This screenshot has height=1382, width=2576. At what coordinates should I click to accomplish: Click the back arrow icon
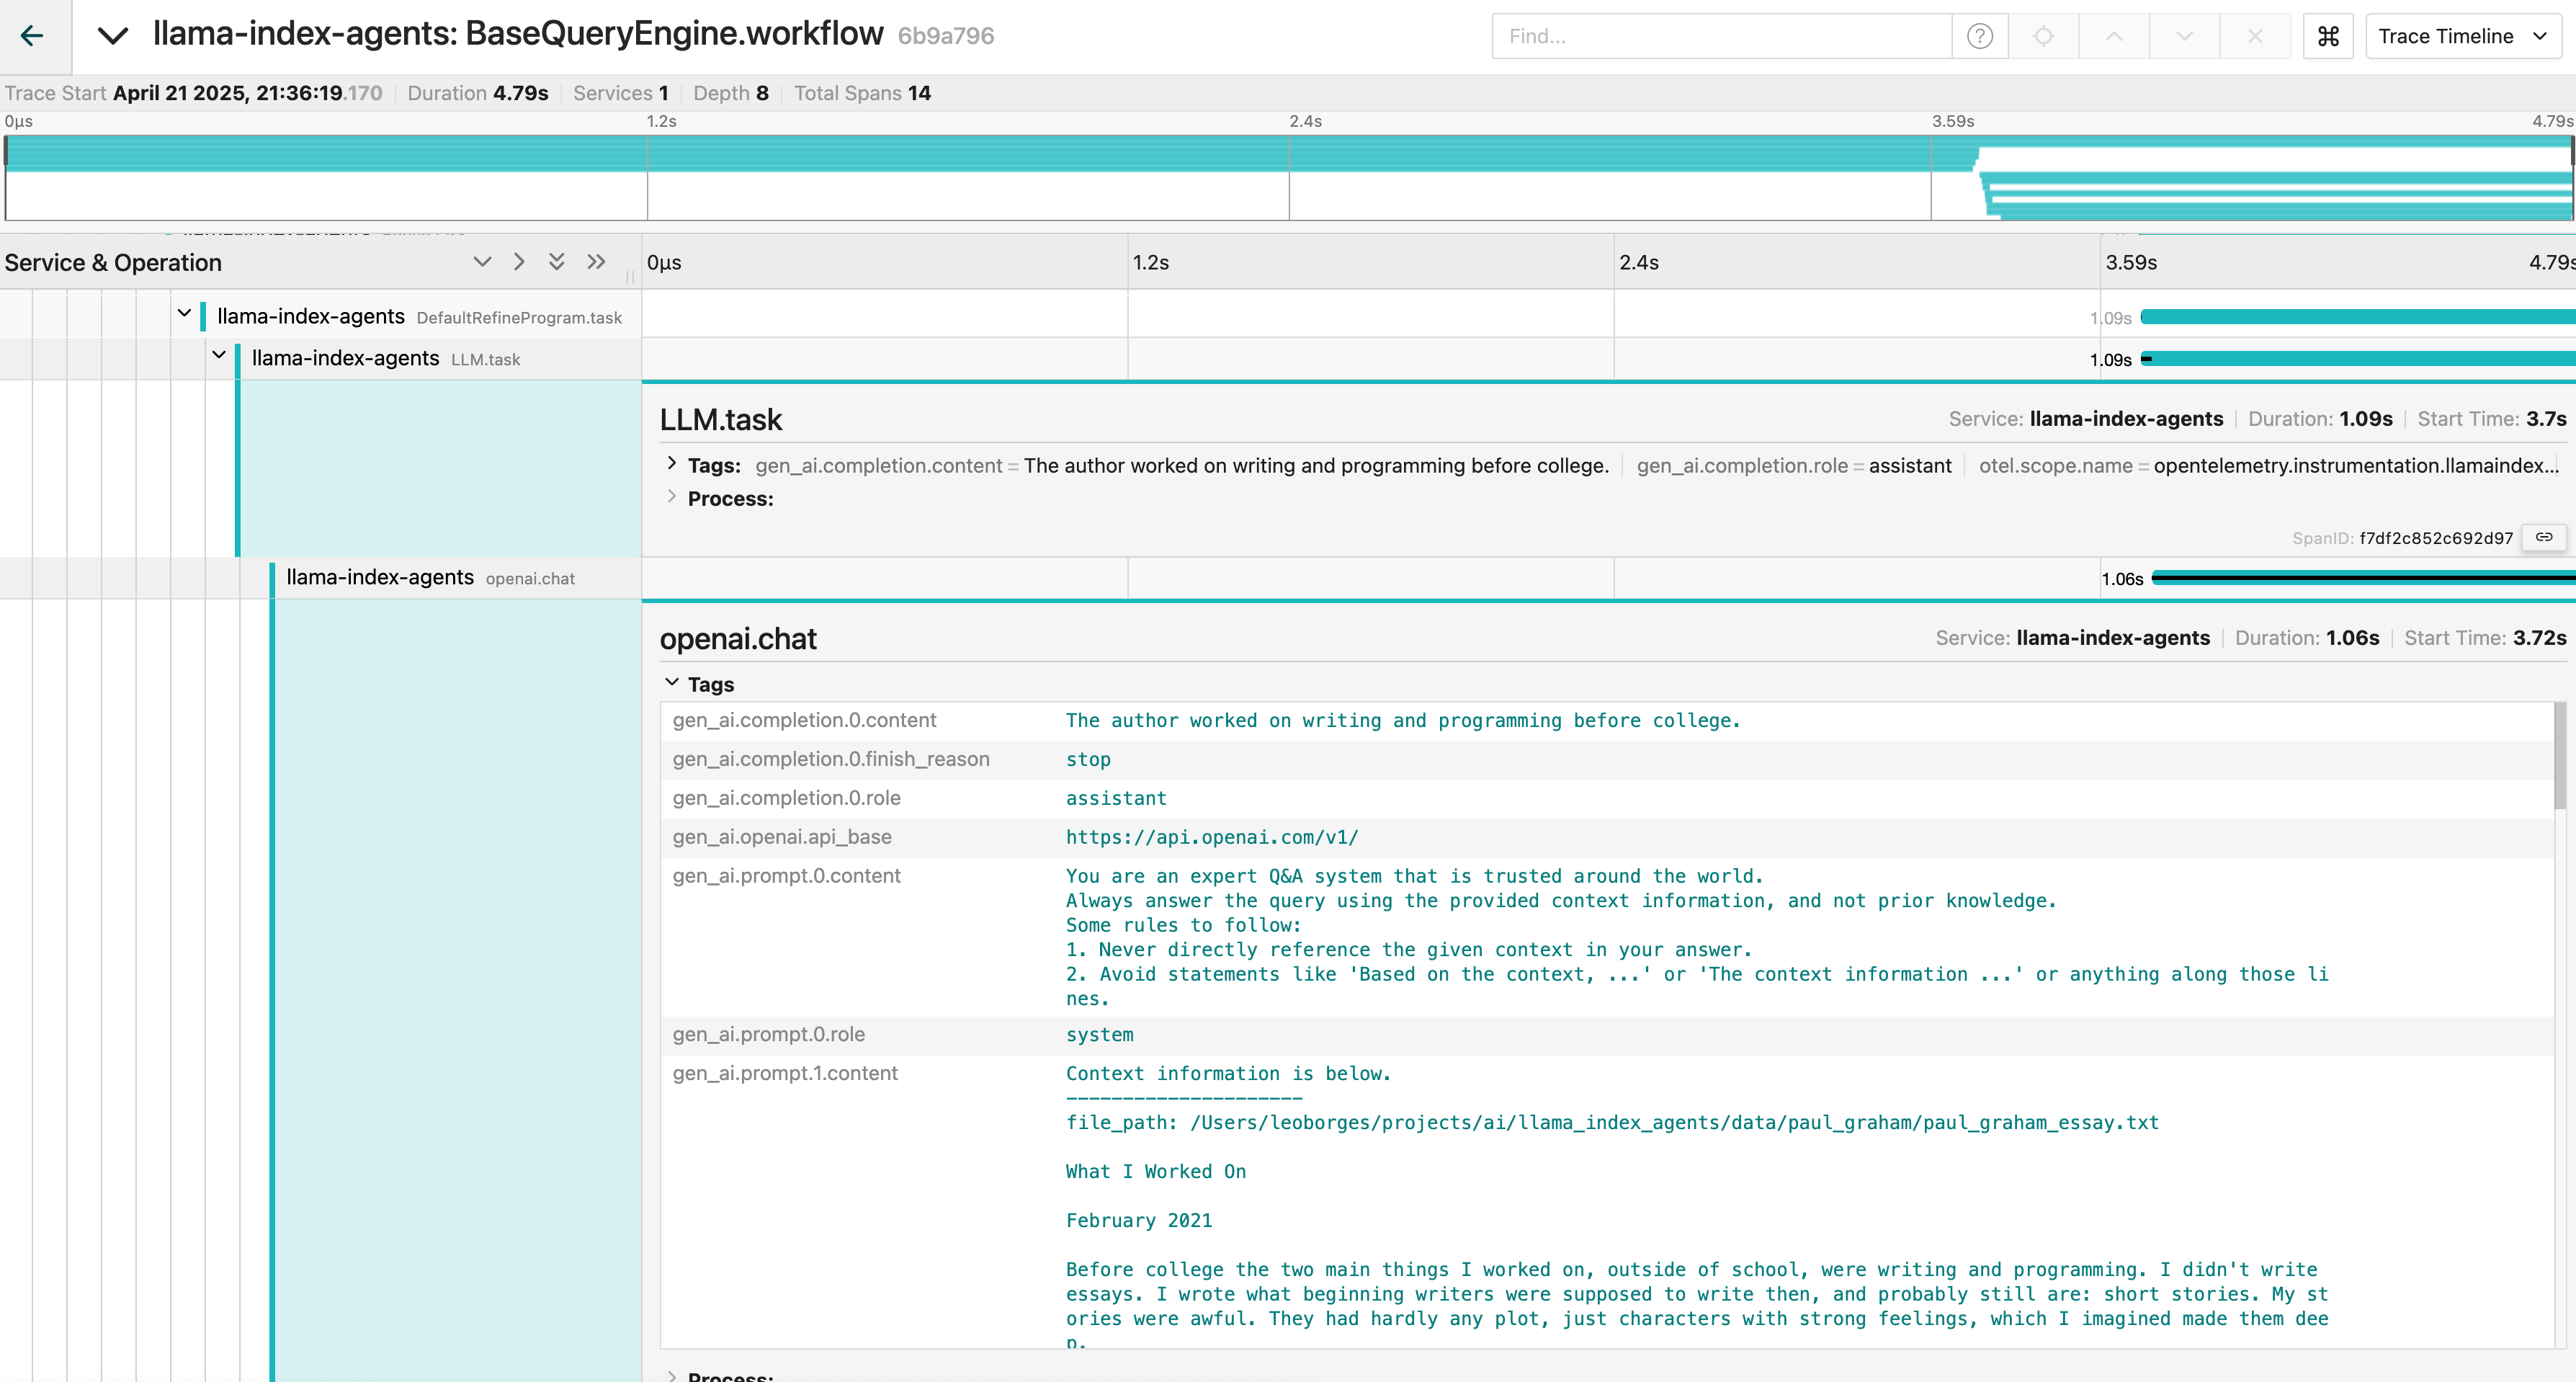[x=32, y=36]
